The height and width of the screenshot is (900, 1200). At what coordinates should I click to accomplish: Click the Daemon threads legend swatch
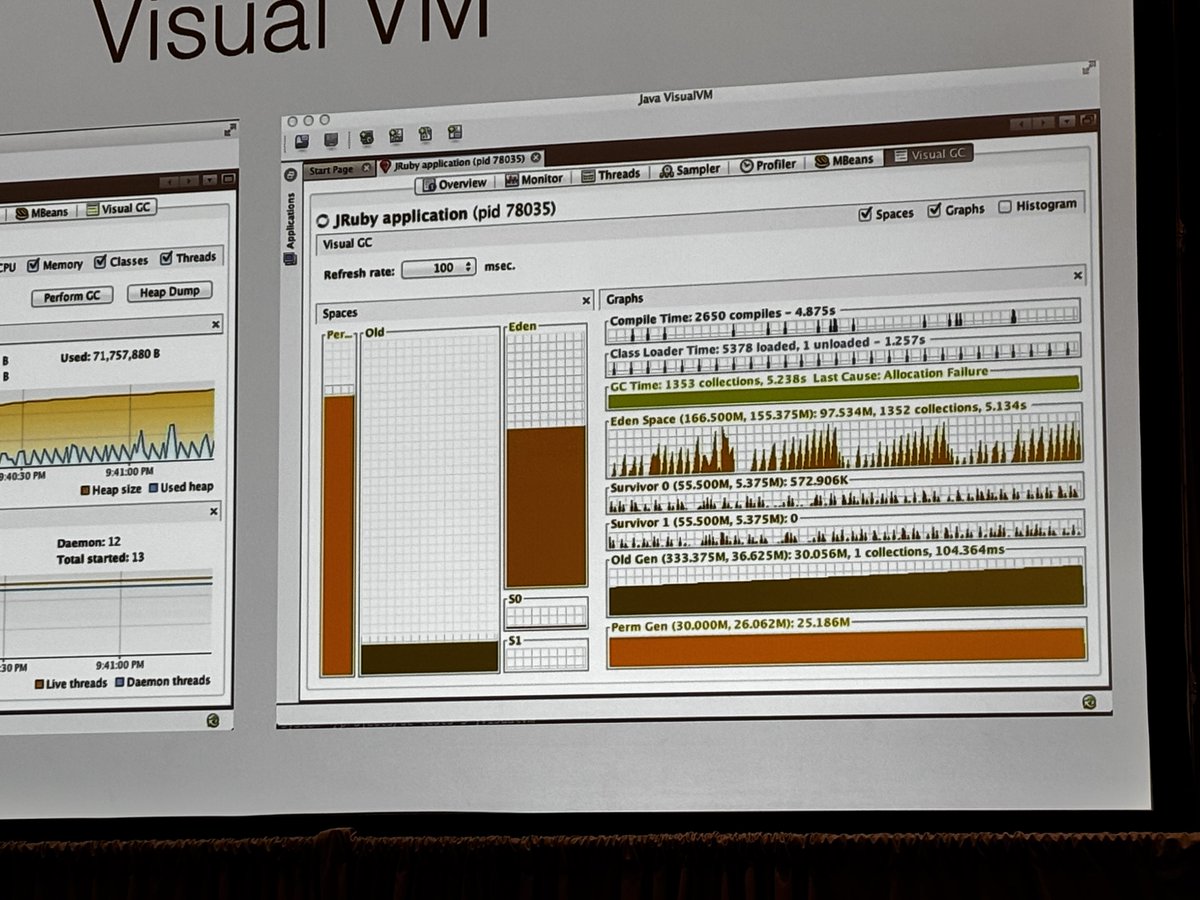pos(120,682)
